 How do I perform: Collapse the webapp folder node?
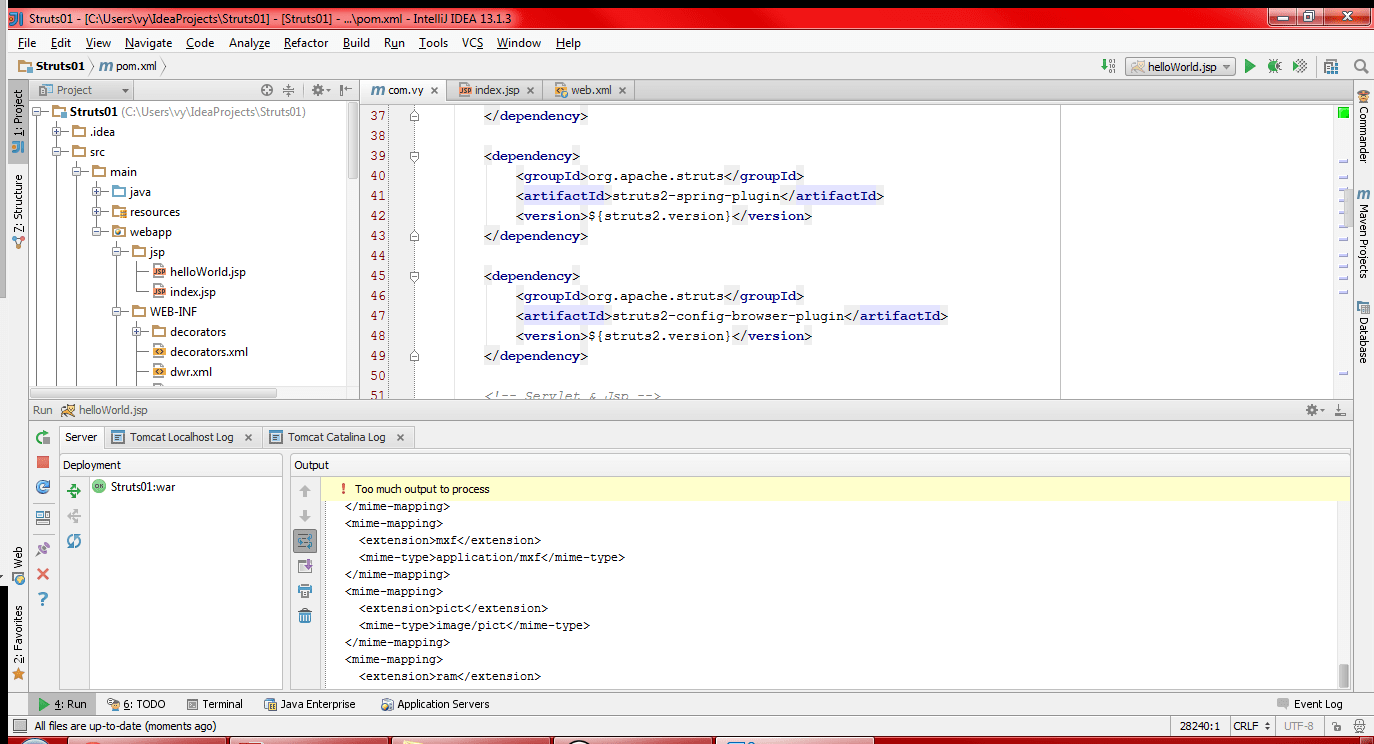coord(97,232)
